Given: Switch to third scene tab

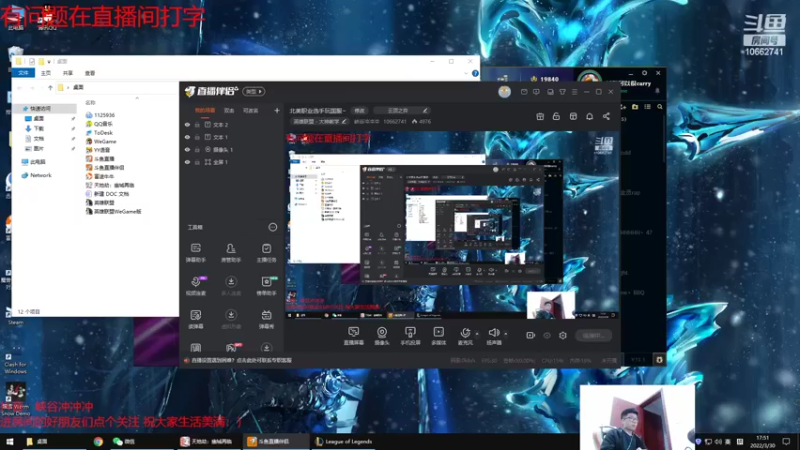Looking at the screenshot, I should coord(251,110).
